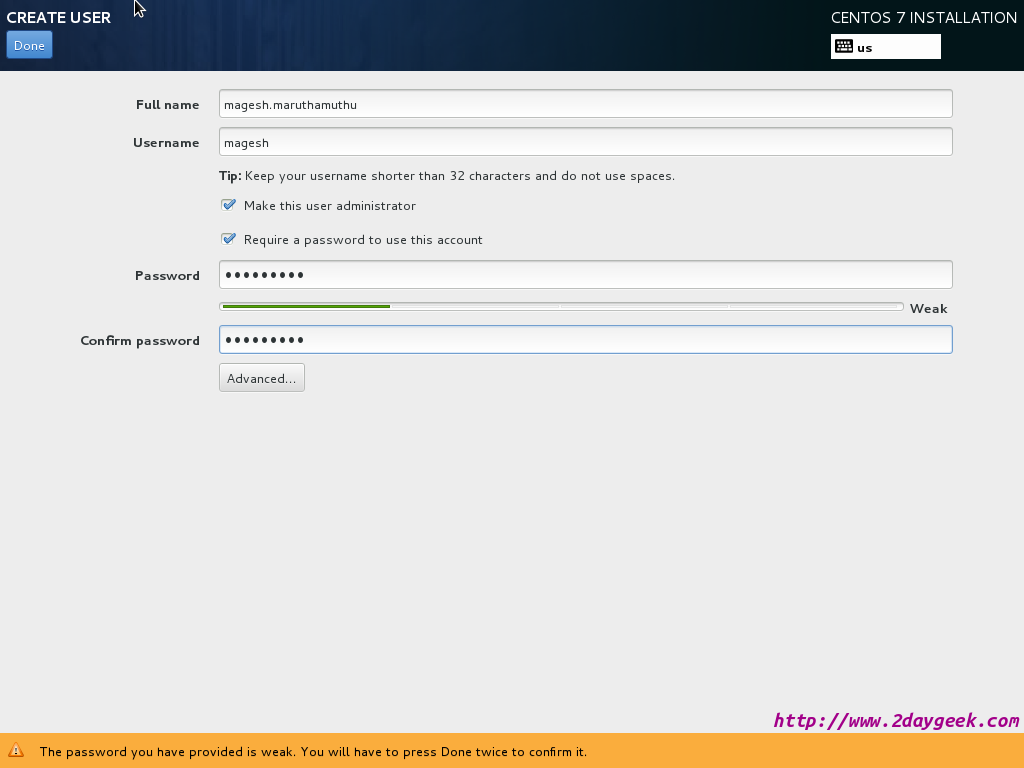1024x768 pixels.
Task: Click the Make this user administrator label
Action: 330,206
